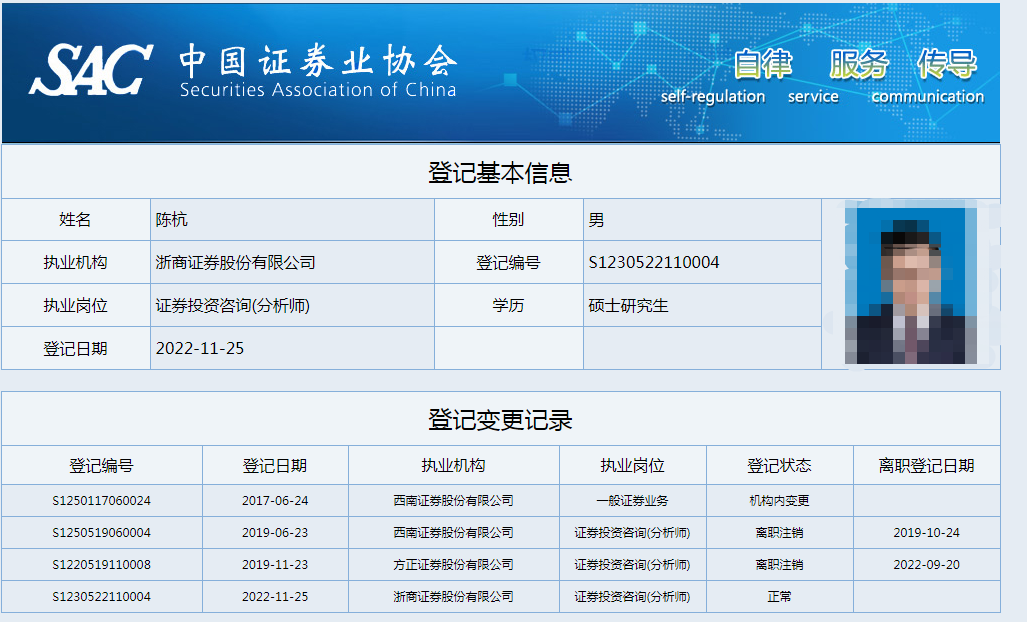Click the 执业机构 column header
The width and height of the screenshot is (1027, 622).
coord(453,466)
